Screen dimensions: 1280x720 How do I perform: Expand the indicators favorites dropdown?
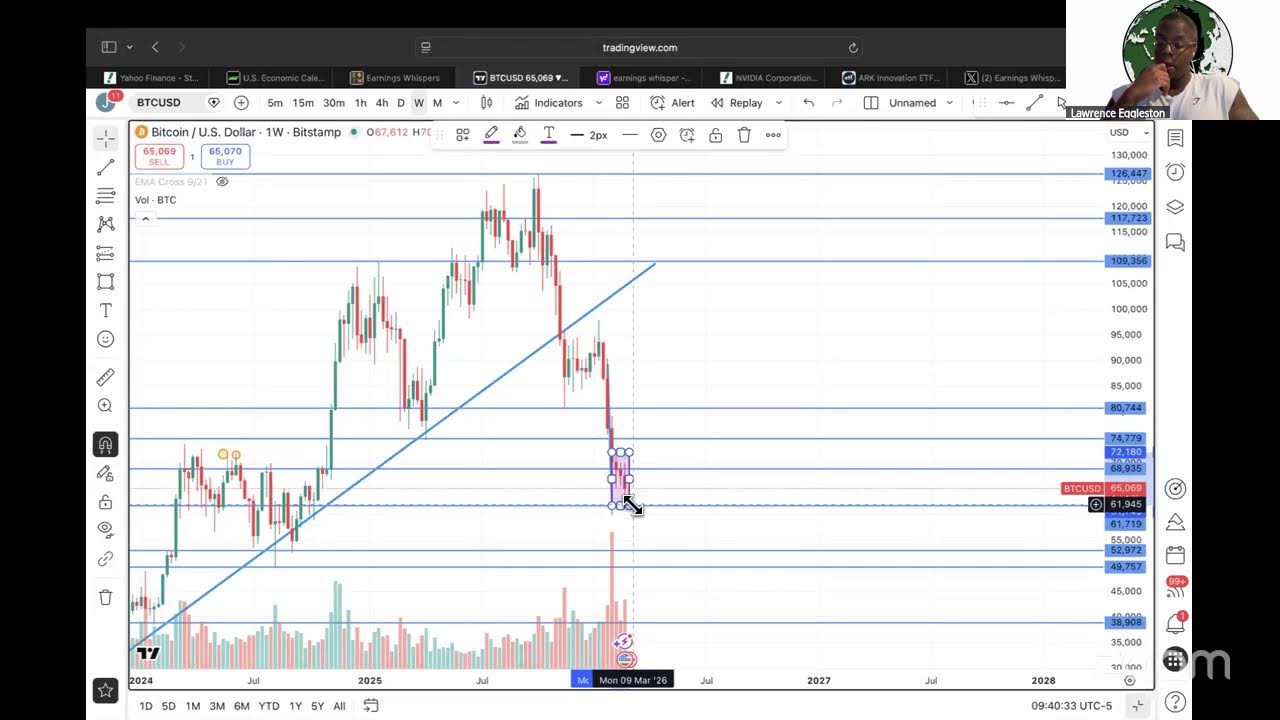(599, 103)
